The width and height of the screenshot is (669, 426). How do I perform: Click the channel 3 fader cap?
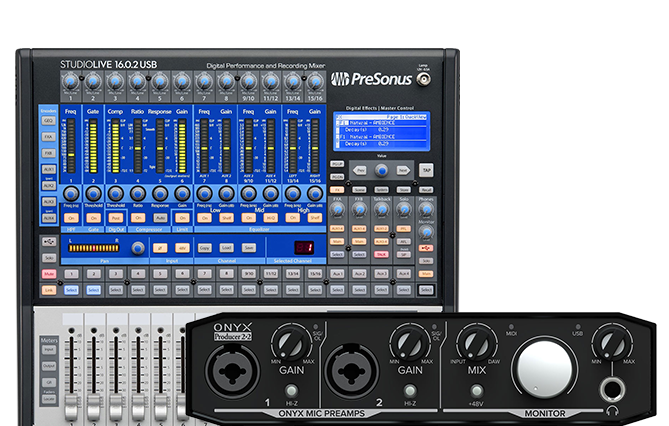click(116, 409)
